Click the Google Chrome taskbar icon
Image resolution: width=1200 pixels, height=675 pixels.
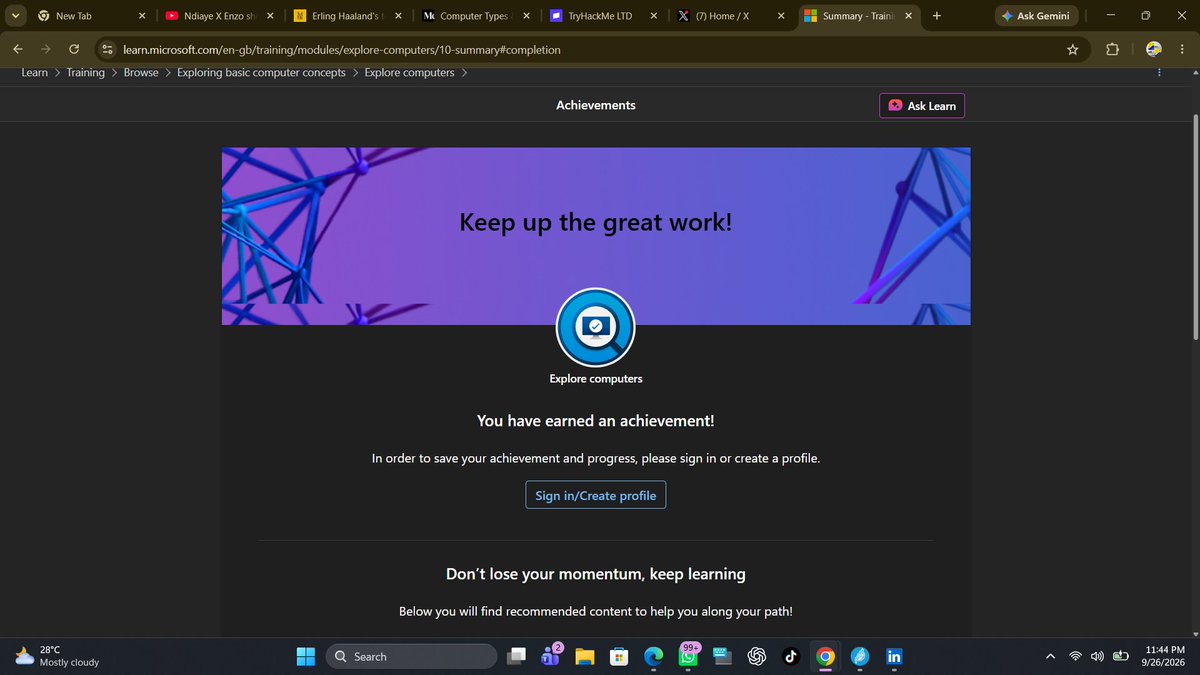tap(825, 656)
